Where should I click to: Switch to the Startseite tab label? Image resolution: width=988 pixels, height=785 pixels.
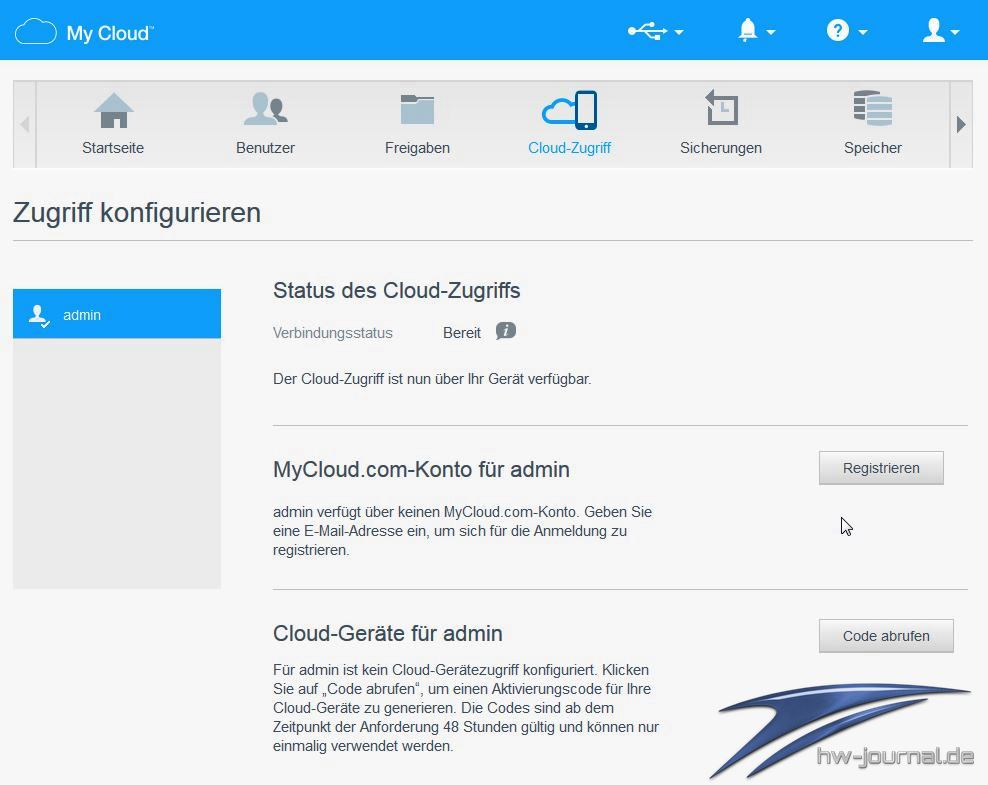(113, 148)
